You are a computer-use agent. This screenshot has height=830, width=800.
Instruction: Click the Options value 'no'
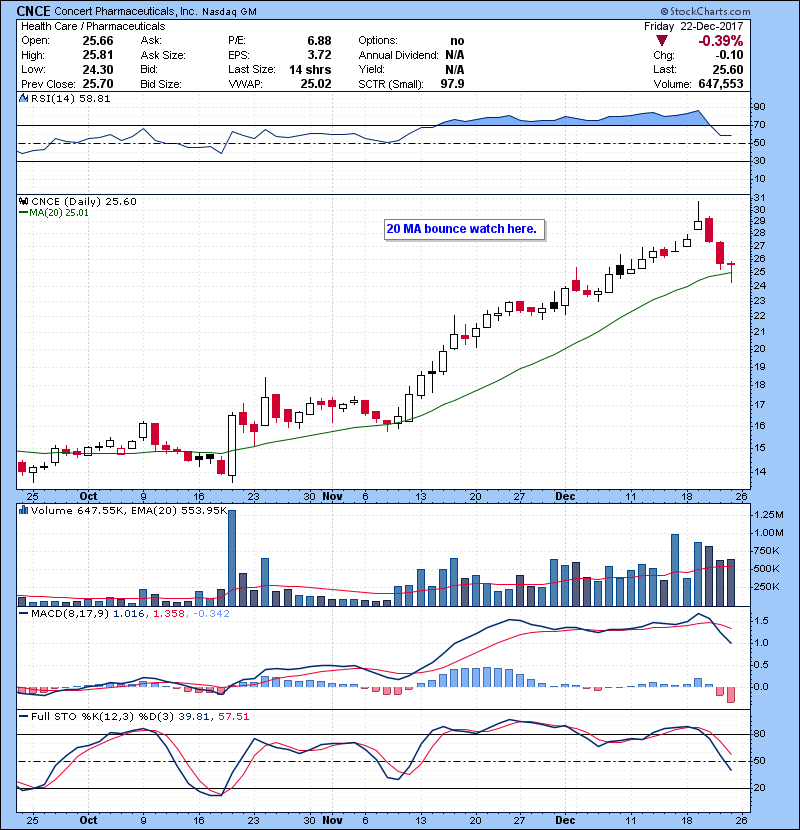tap(457, 41)
